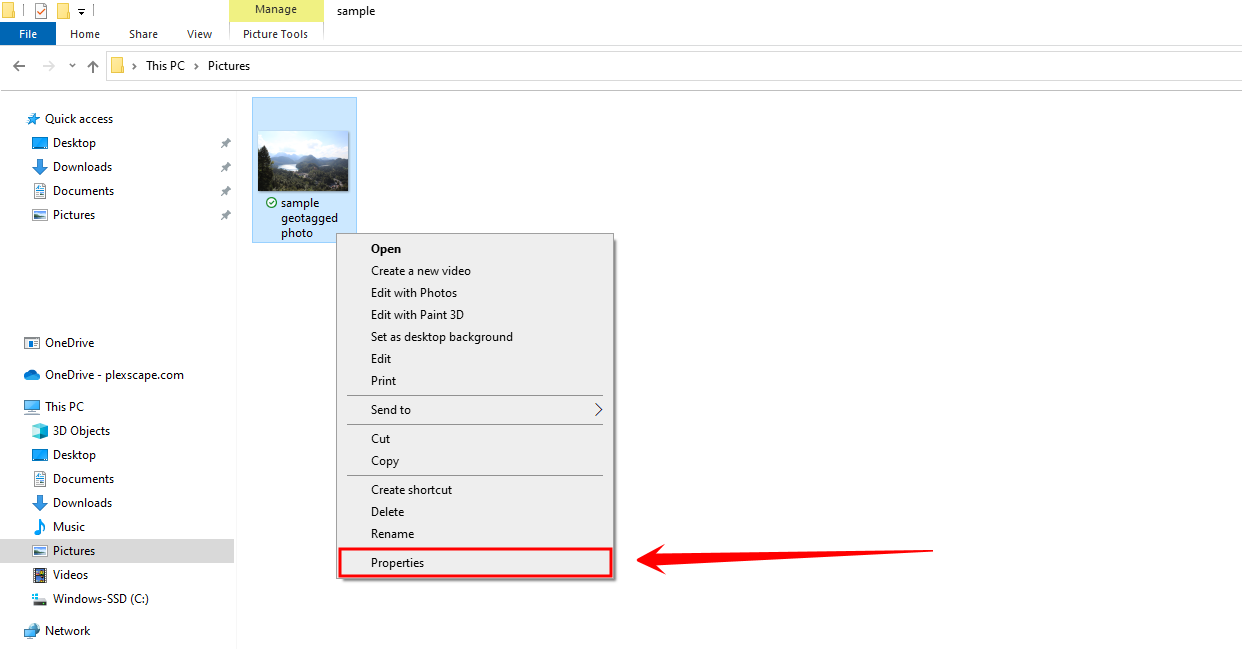
Task: Click This PC in the address bar
Action: coord(165,66)
